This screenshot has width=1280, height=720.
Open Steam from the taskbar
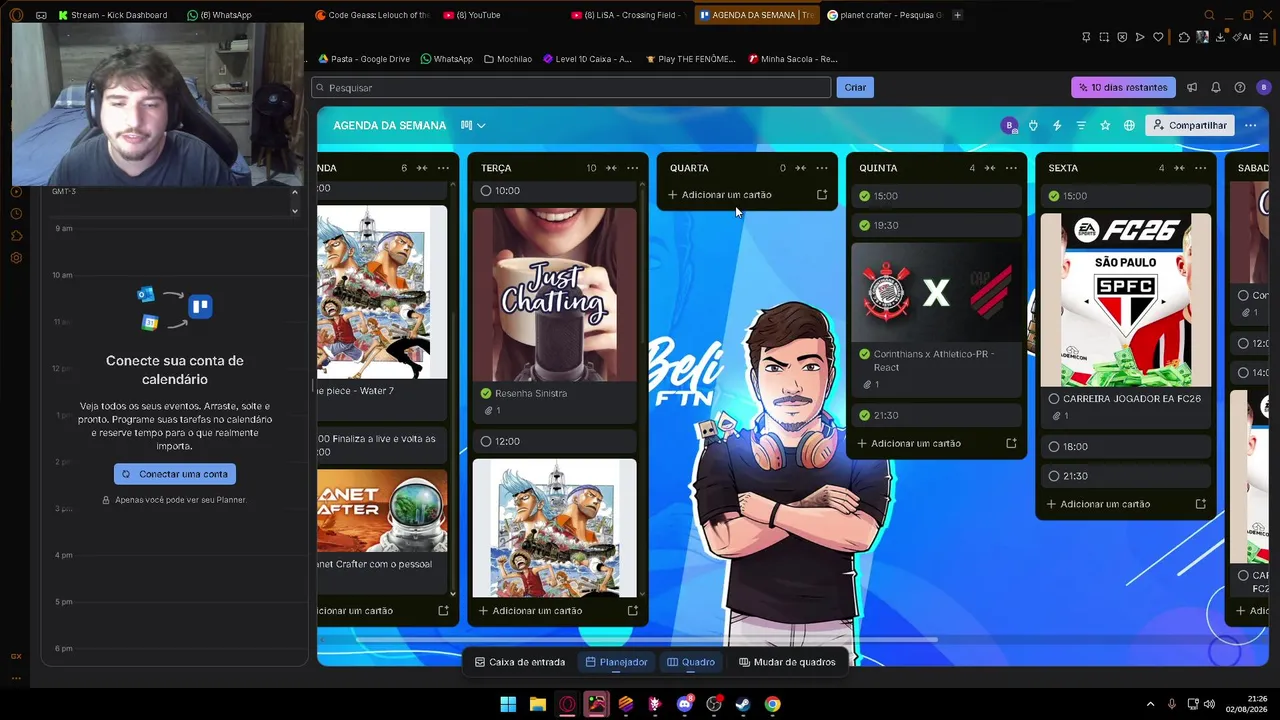pos(743,704)
